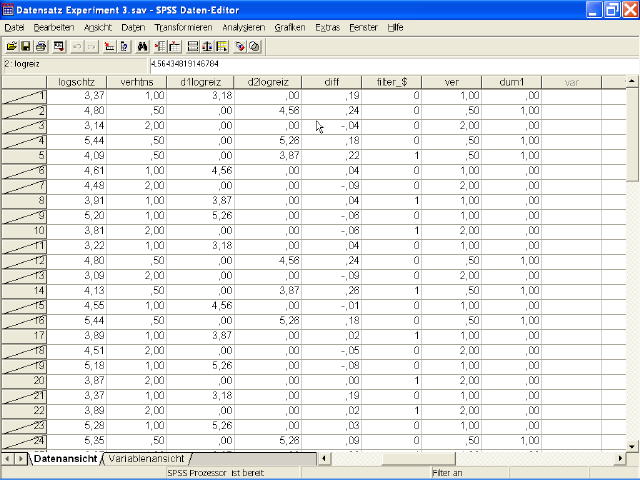Click the Save file floppy disk icon
The width and height of the screenshot is (640, 480).
click(26, 46)
